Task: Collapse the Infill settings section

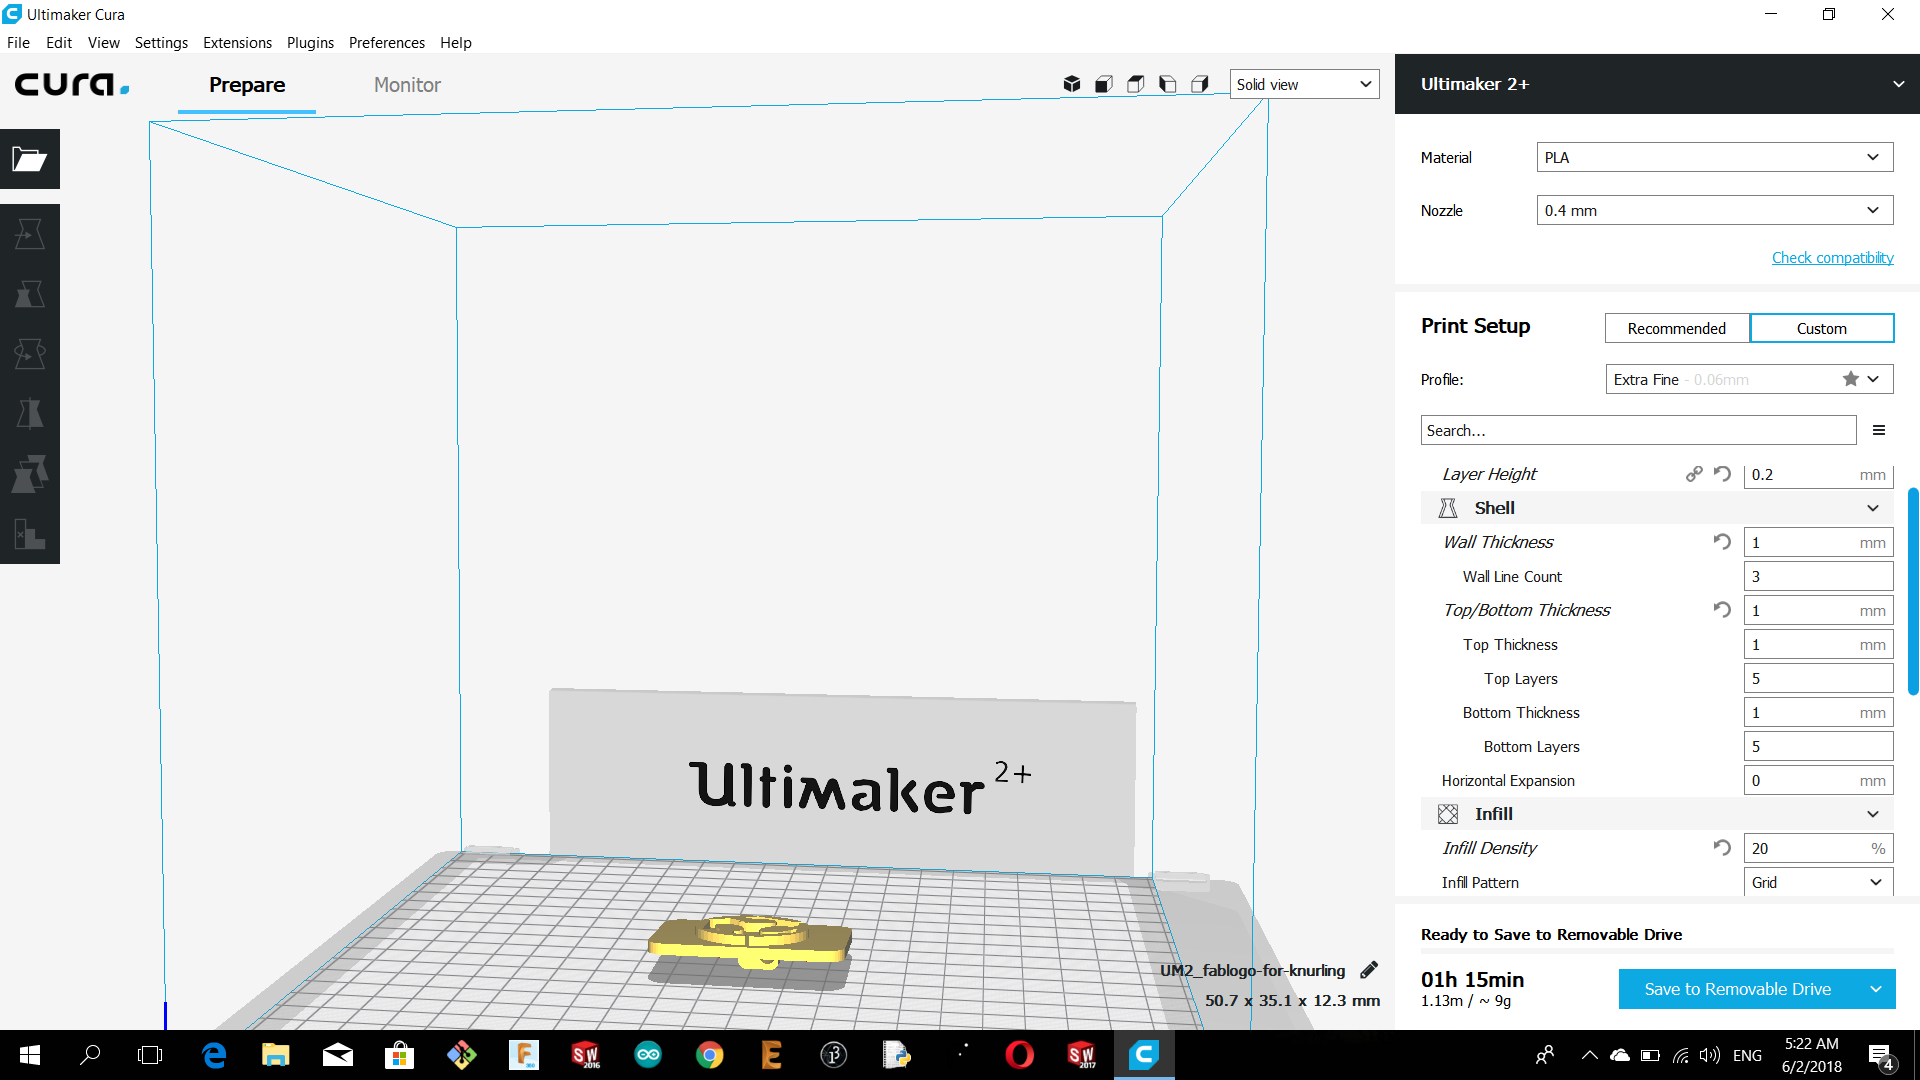Action: coord(1657,814)
